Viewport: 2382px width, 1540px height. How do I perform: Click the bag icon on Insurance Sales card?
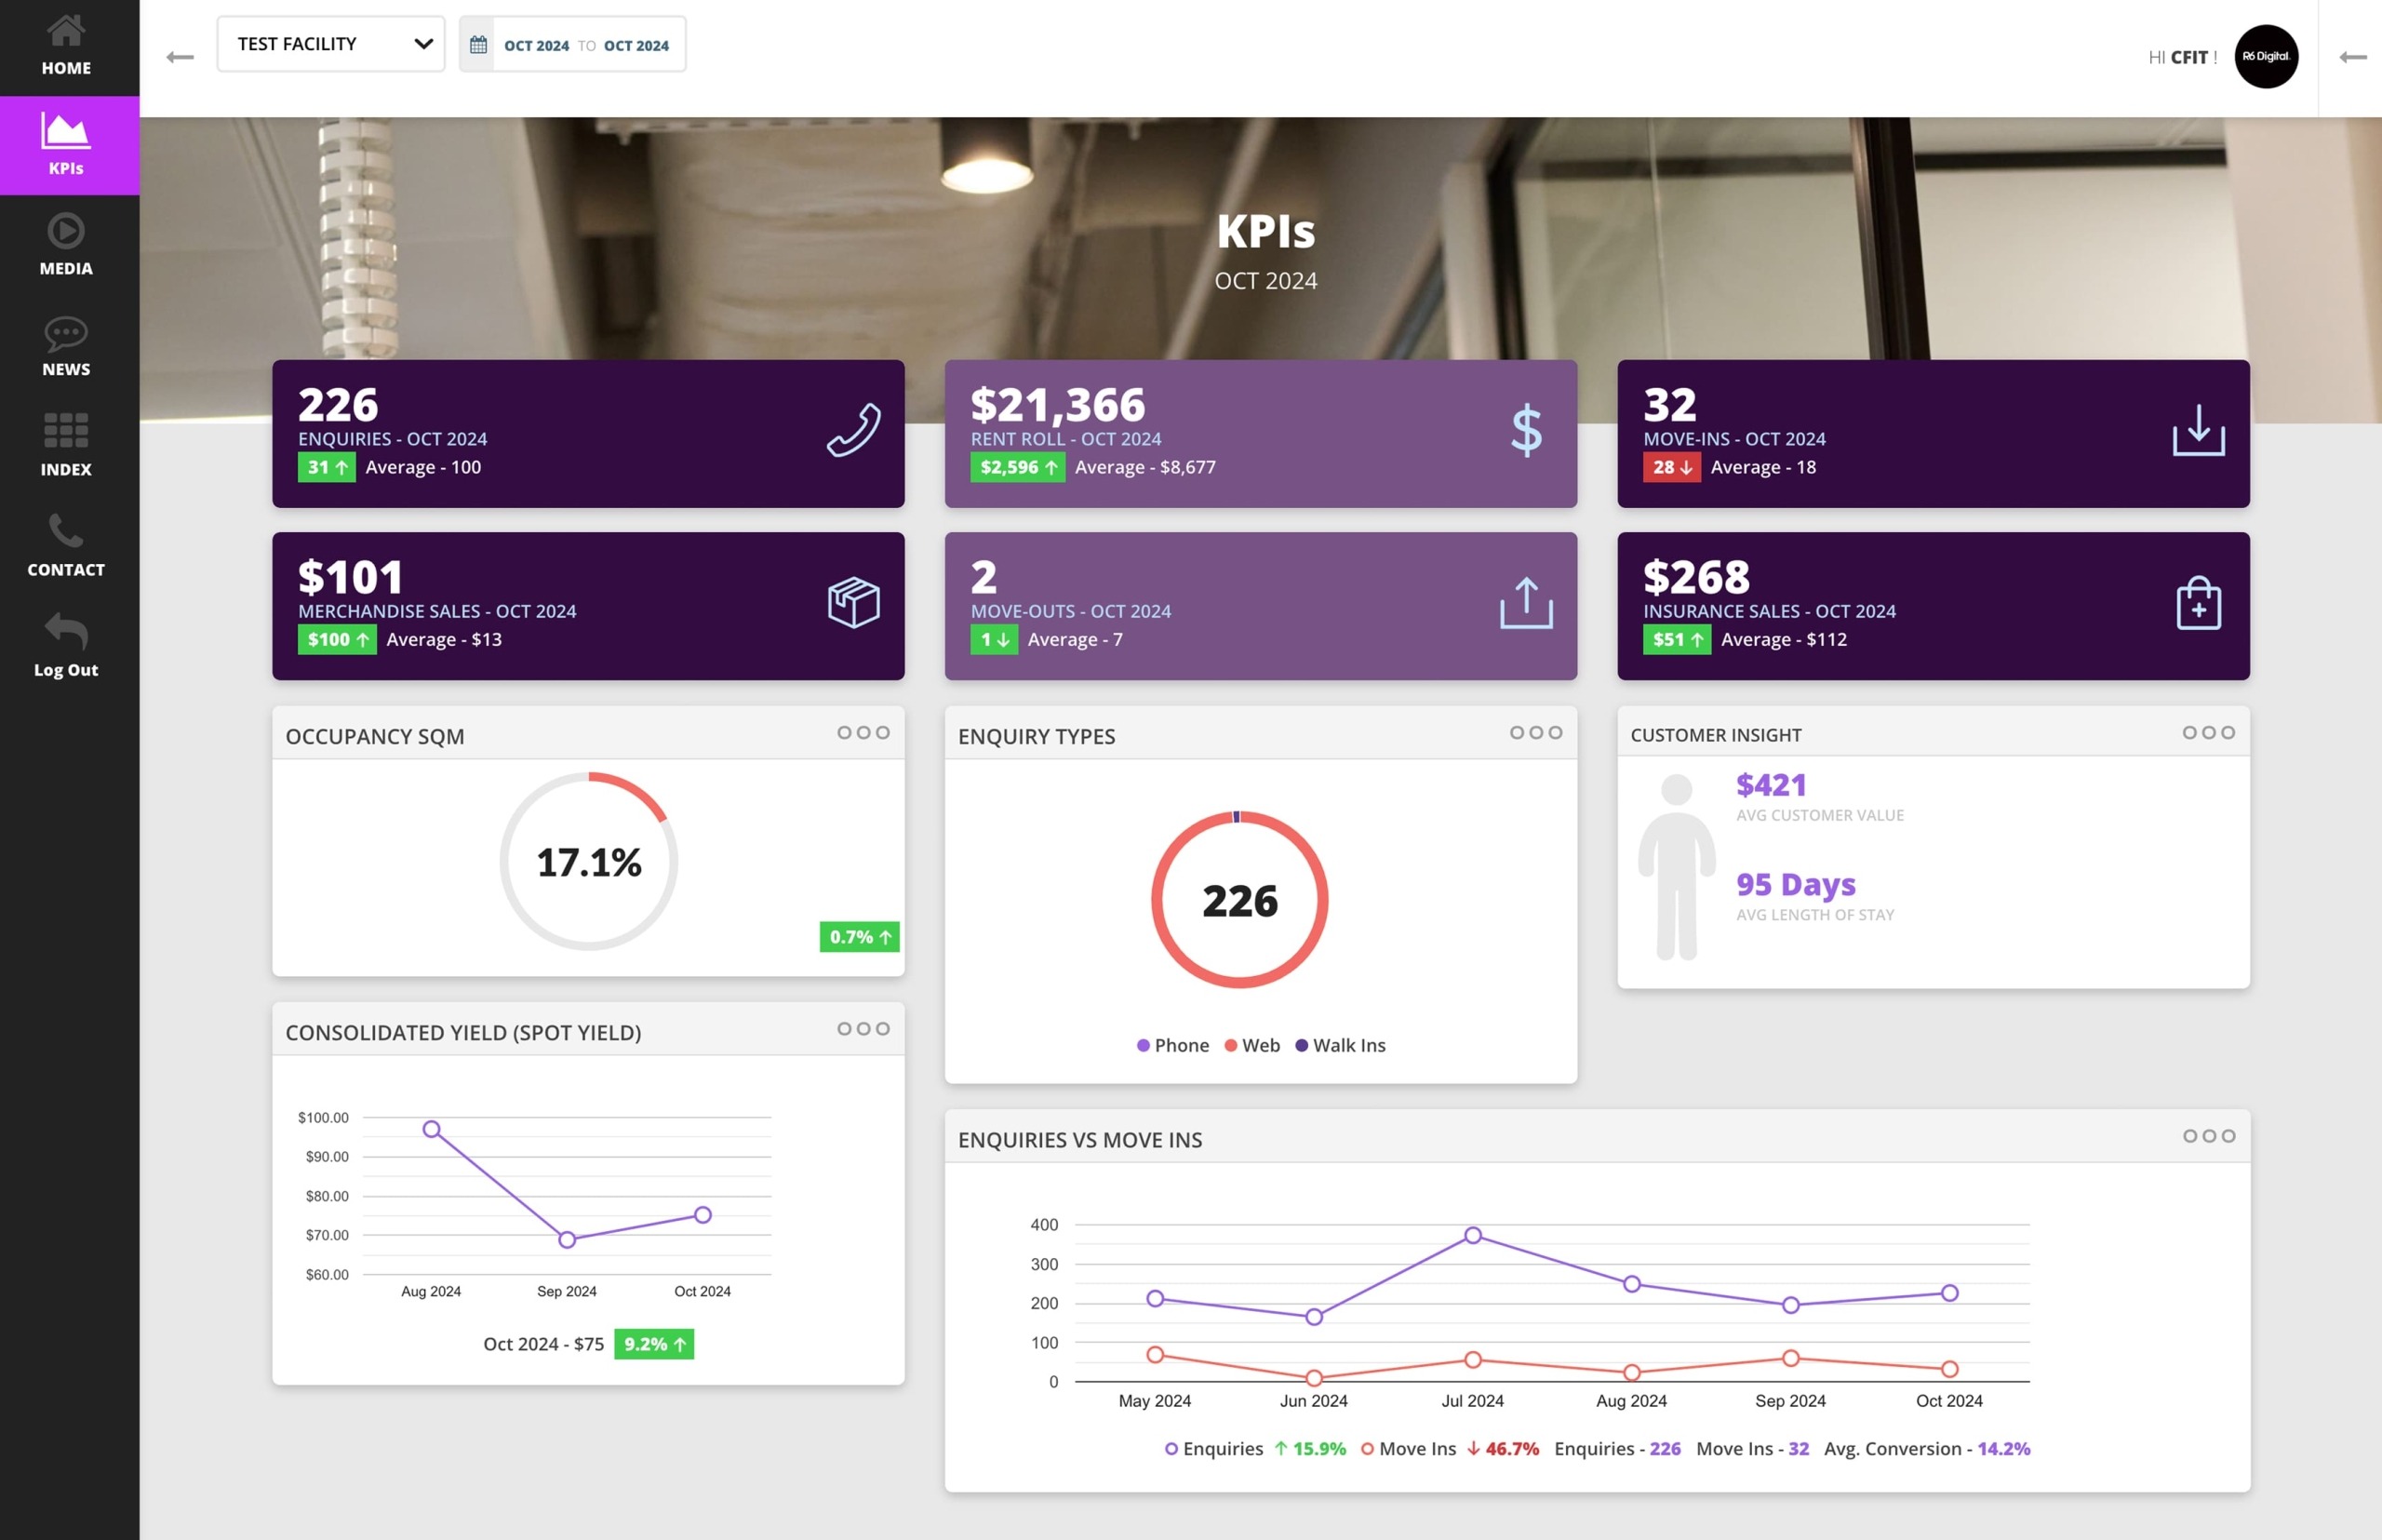coord(2198,603)
